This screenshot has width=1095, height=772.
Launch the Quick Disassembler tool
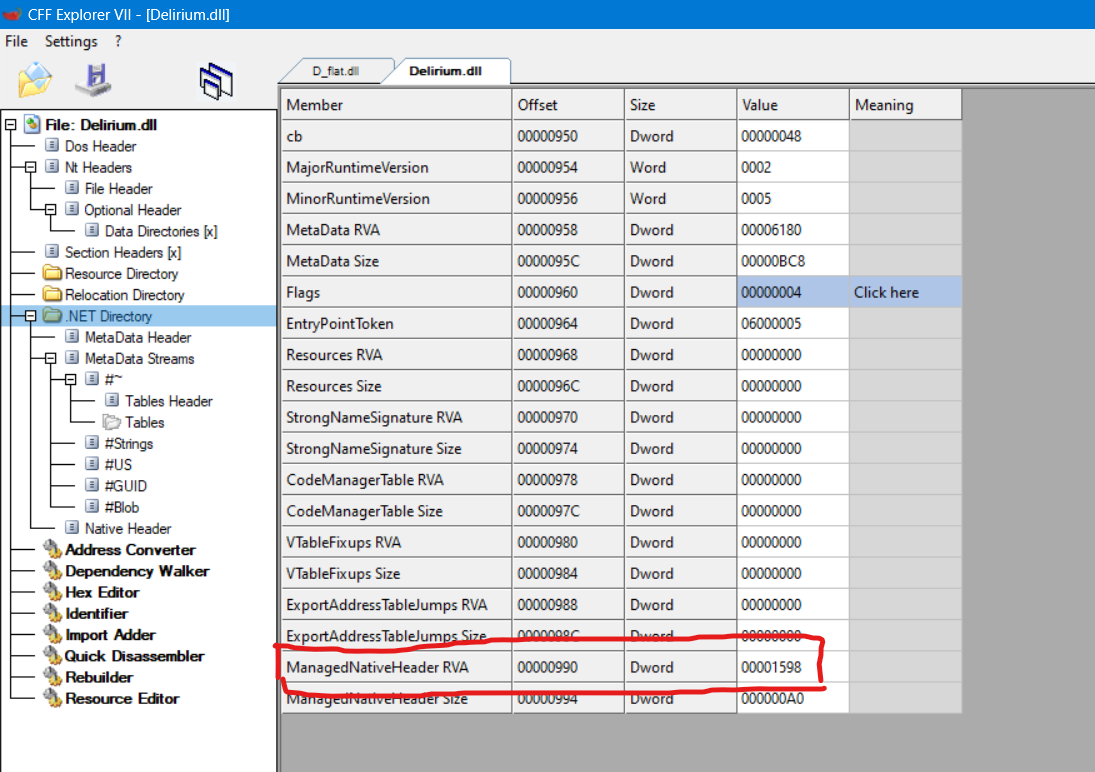[x=134, y=656]
